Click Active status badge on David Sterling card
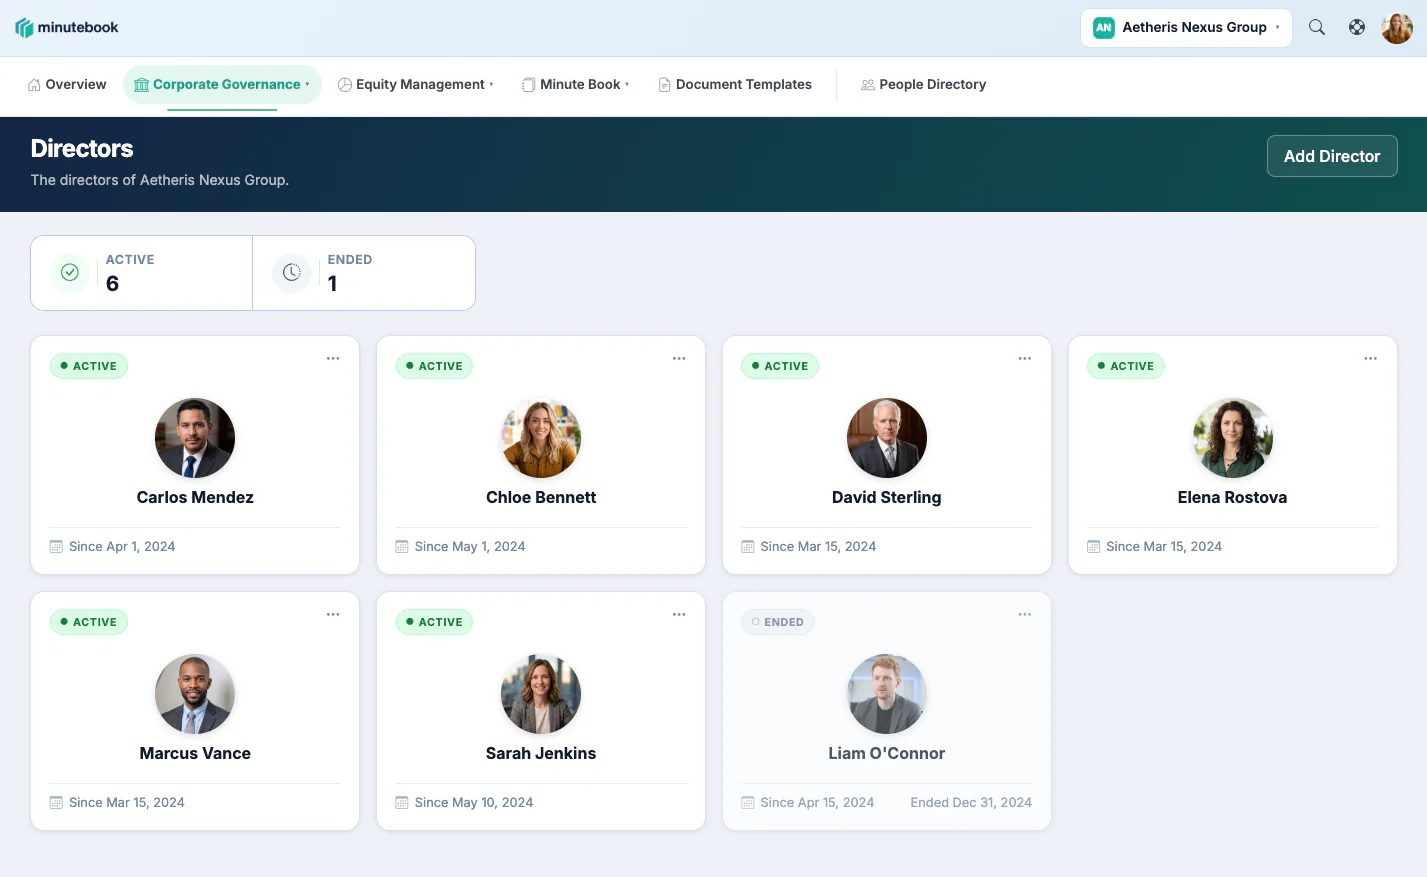This screenshot has height=877, width=1427. point(780,366)
